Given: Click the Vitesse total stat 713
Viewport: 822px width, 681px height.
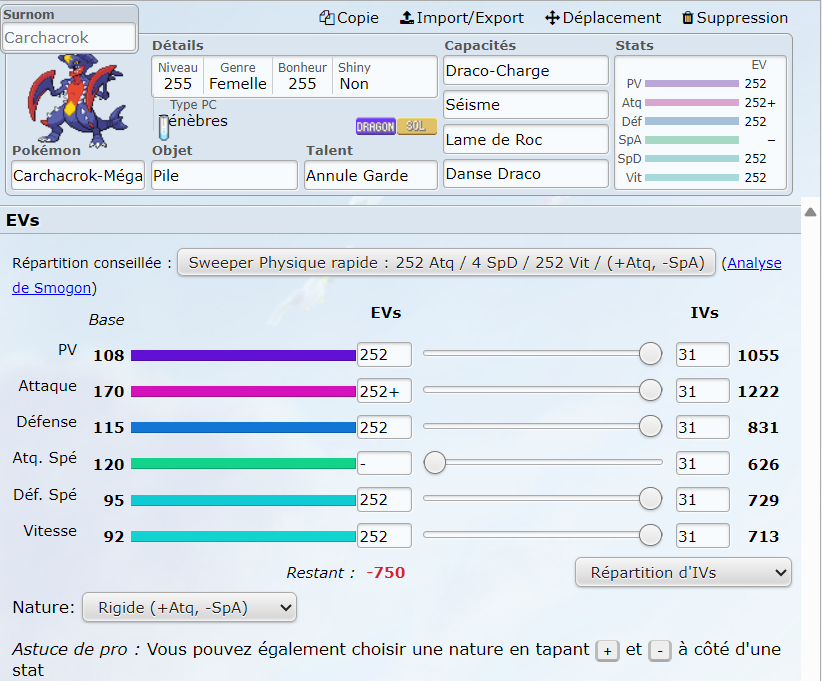Looking at the screenshot, I should click(763, 536).
